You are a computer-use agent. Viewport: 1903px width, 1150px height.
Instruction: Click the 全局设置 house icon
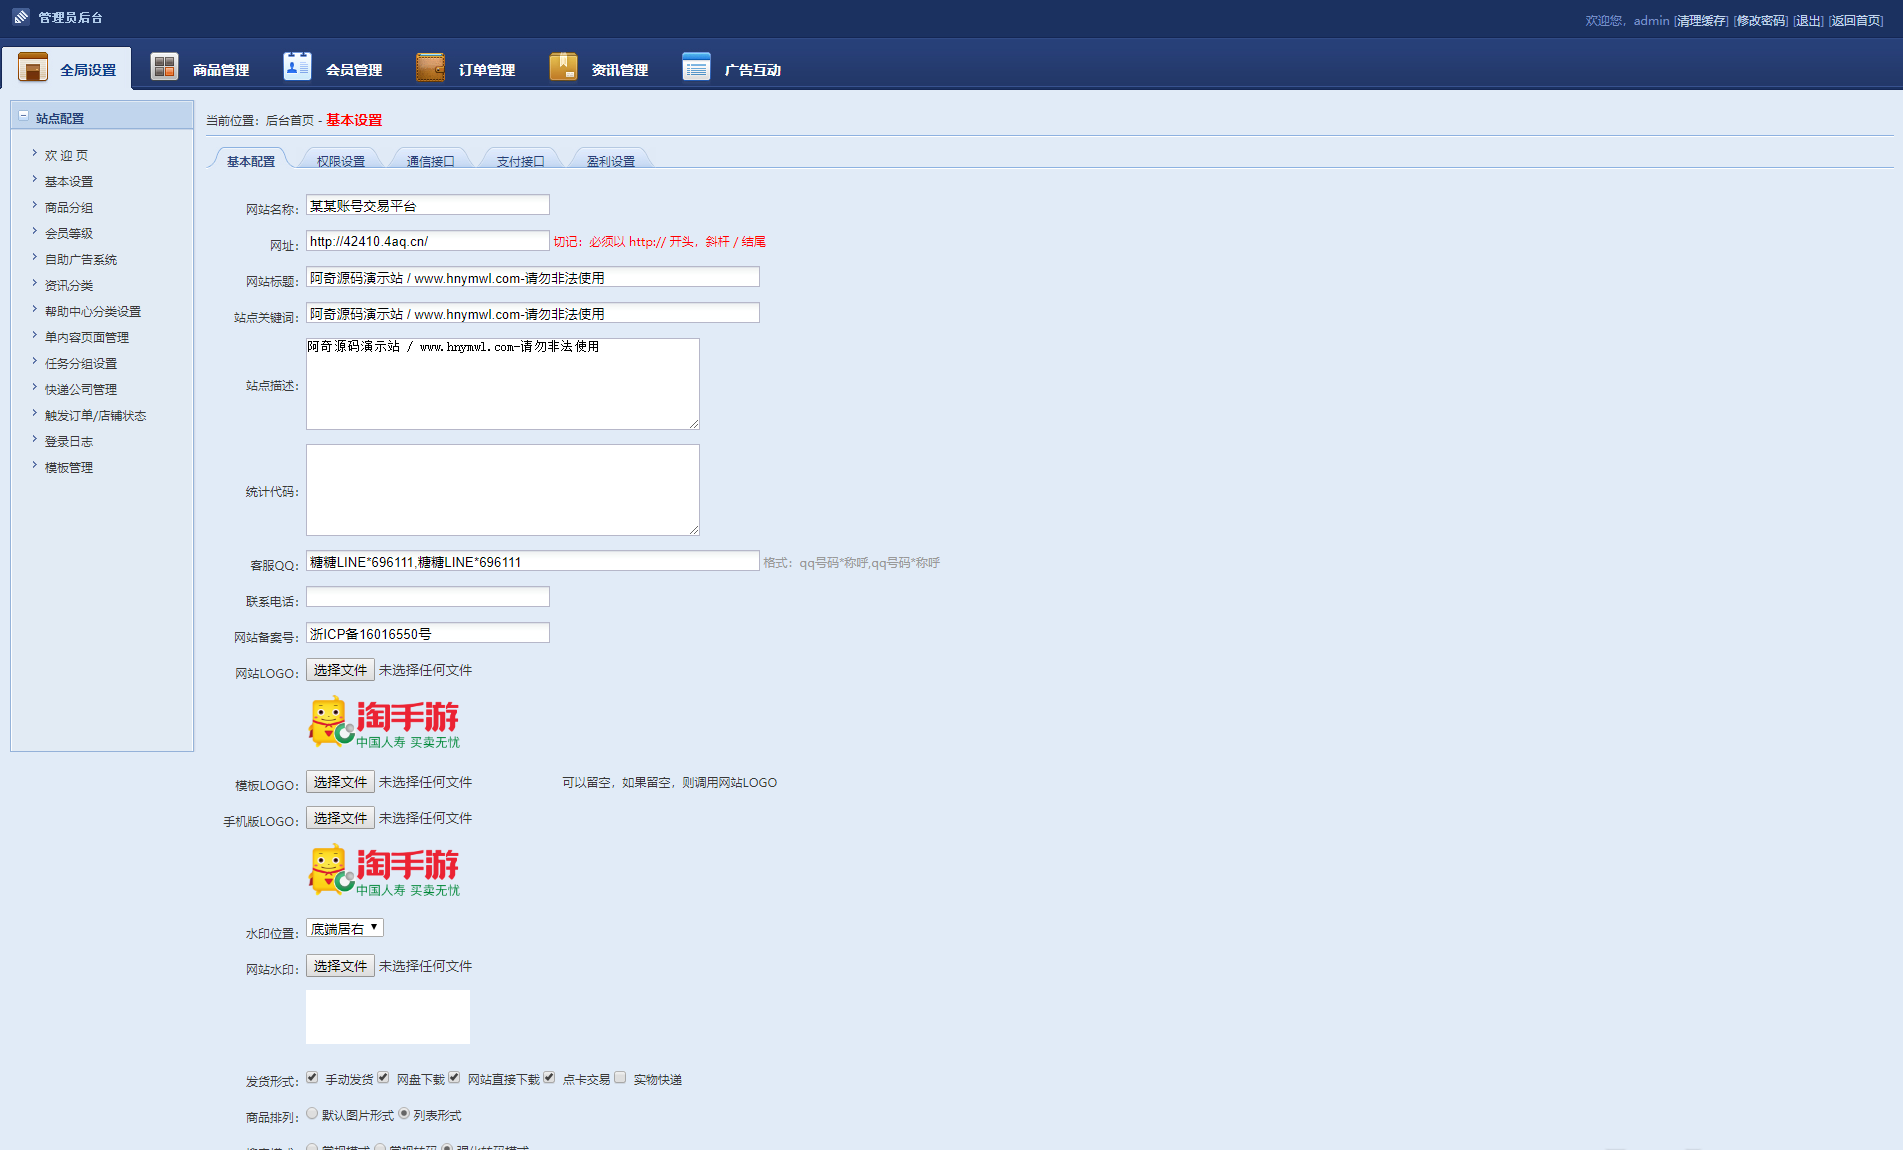coord(33,67)
